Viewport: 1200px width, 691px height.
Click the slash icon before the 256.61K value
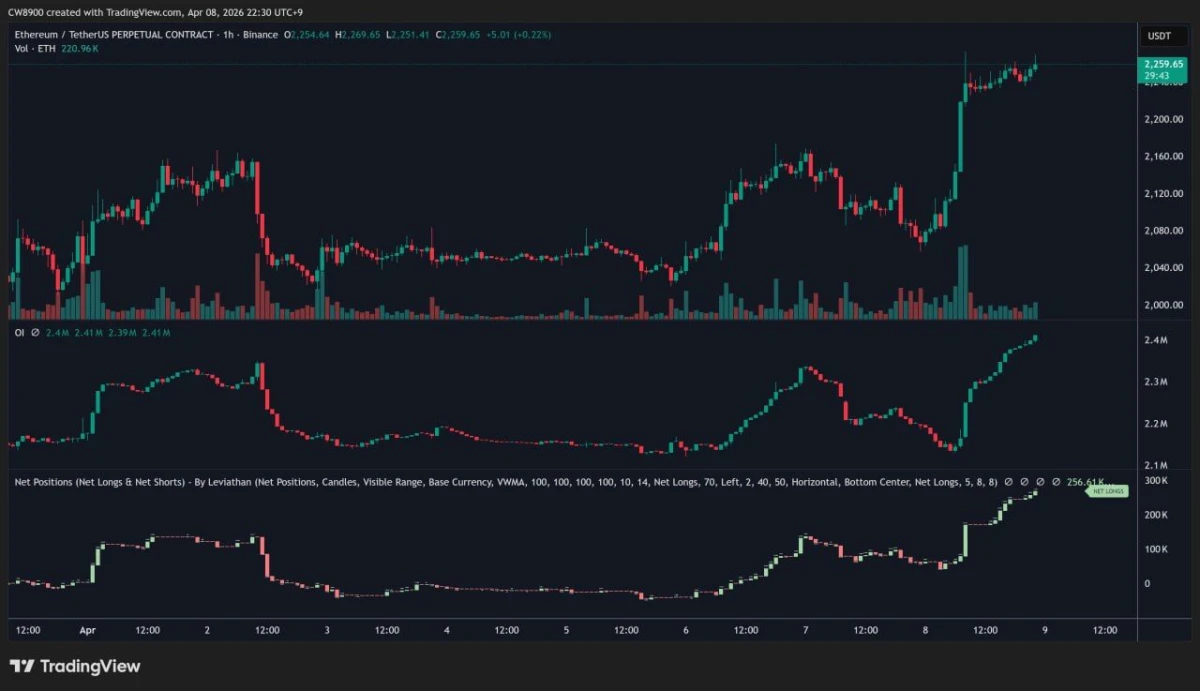[1056, 481]
